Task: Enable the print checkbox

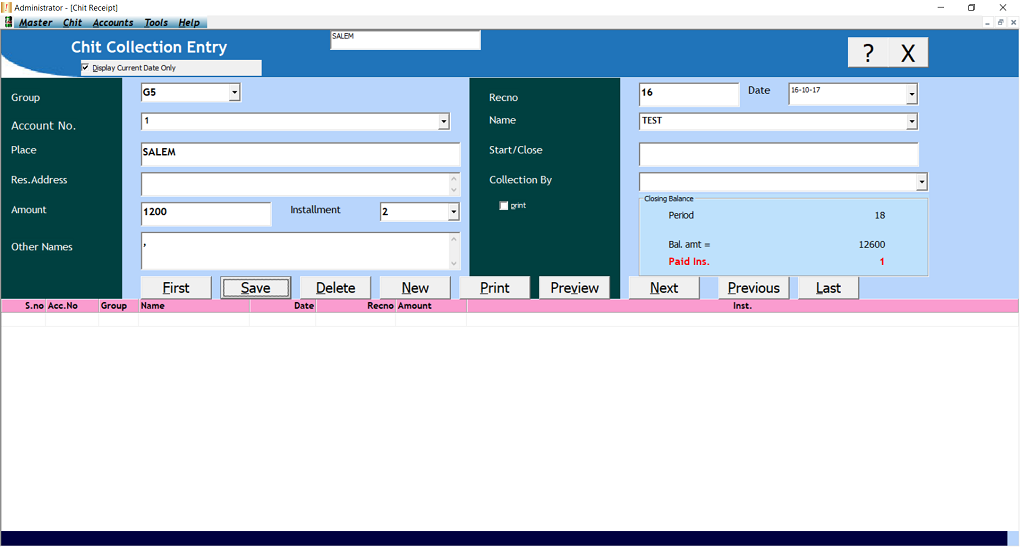Action: [x=504, y=206]
